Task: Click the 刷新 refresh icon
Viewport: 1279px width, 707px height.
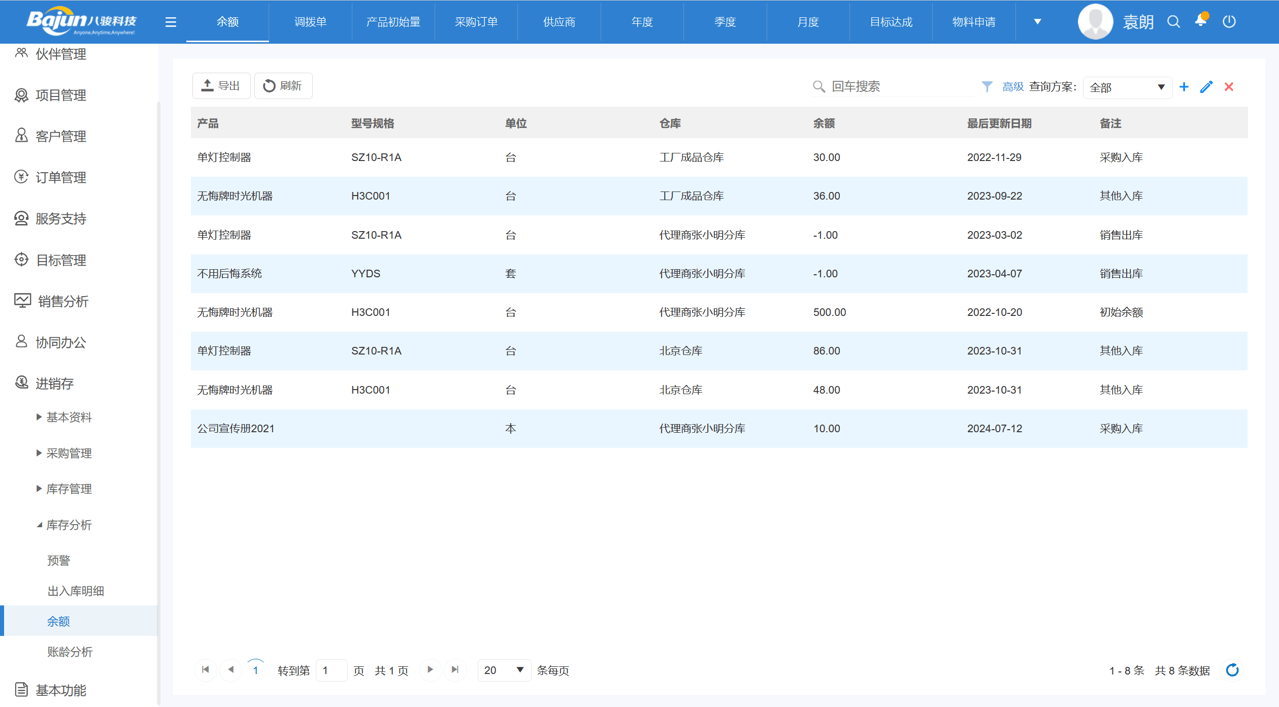Action: coord(283,86)
